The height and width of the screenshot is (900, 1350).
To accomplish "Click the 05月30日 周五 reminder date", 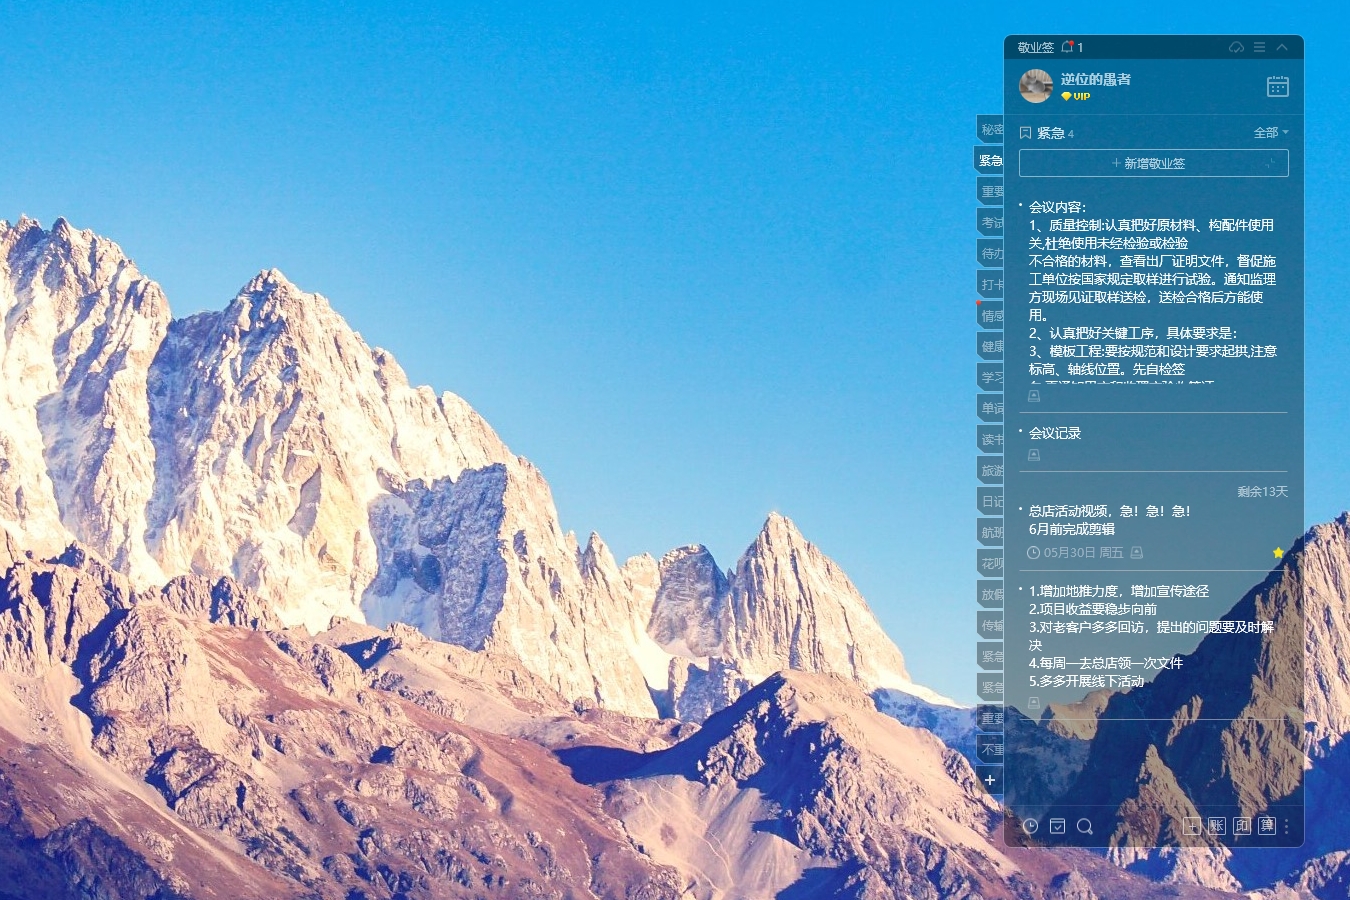I will tap(1084, 552).
